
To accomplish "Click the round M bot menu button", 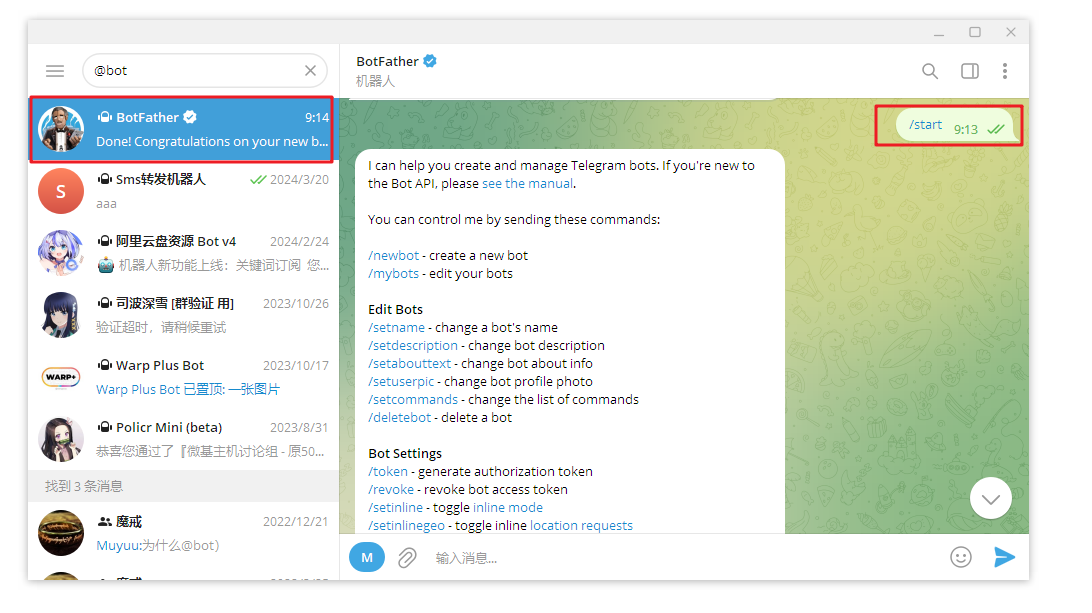I will pyautogui.click(x=367, y=557).
